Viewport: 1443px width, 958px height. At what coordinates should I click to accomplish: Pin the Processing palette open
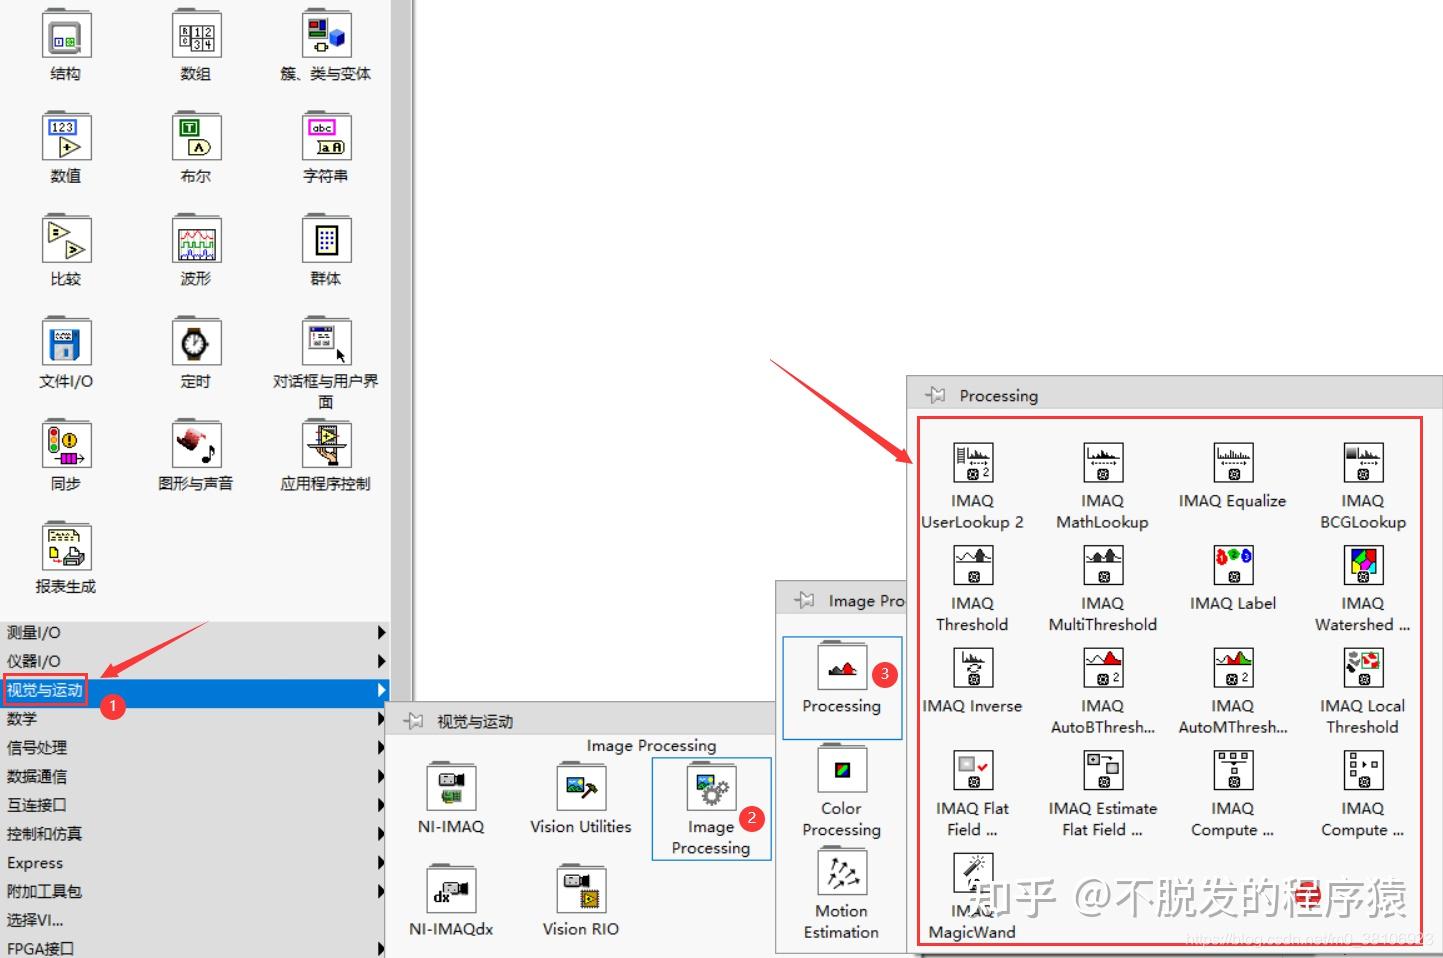point(935,394)
